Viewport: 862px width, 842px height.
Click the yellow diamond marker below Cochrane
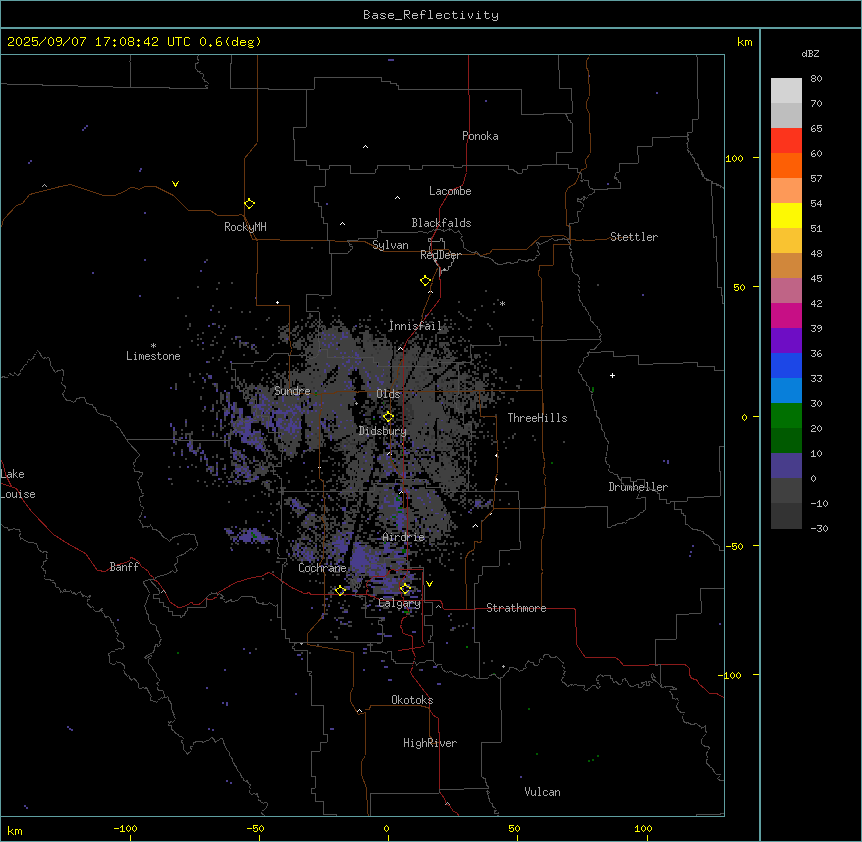[340, 590]
